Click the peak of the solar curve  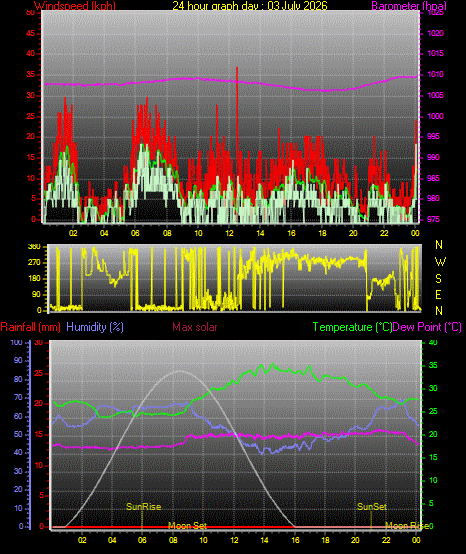(x=180, y=371)
